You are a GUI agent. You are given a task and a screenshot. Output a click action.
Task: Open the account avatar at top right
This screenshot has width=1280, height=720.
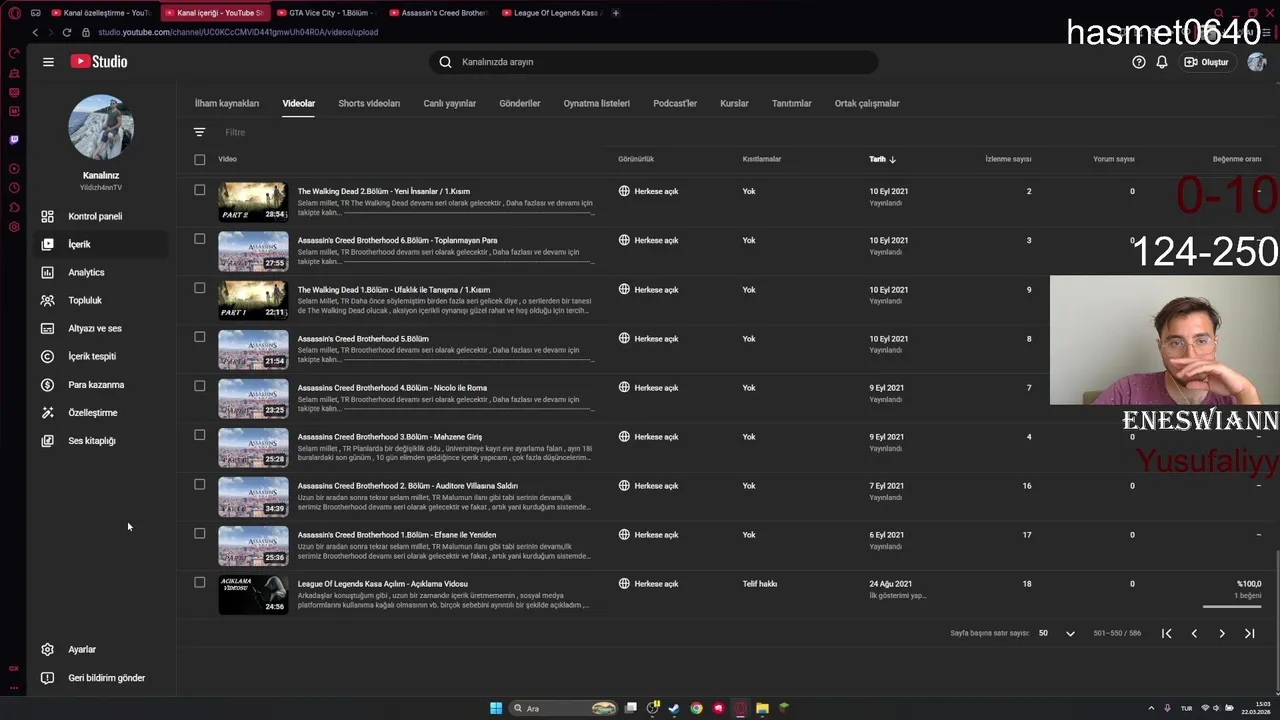1257,62
